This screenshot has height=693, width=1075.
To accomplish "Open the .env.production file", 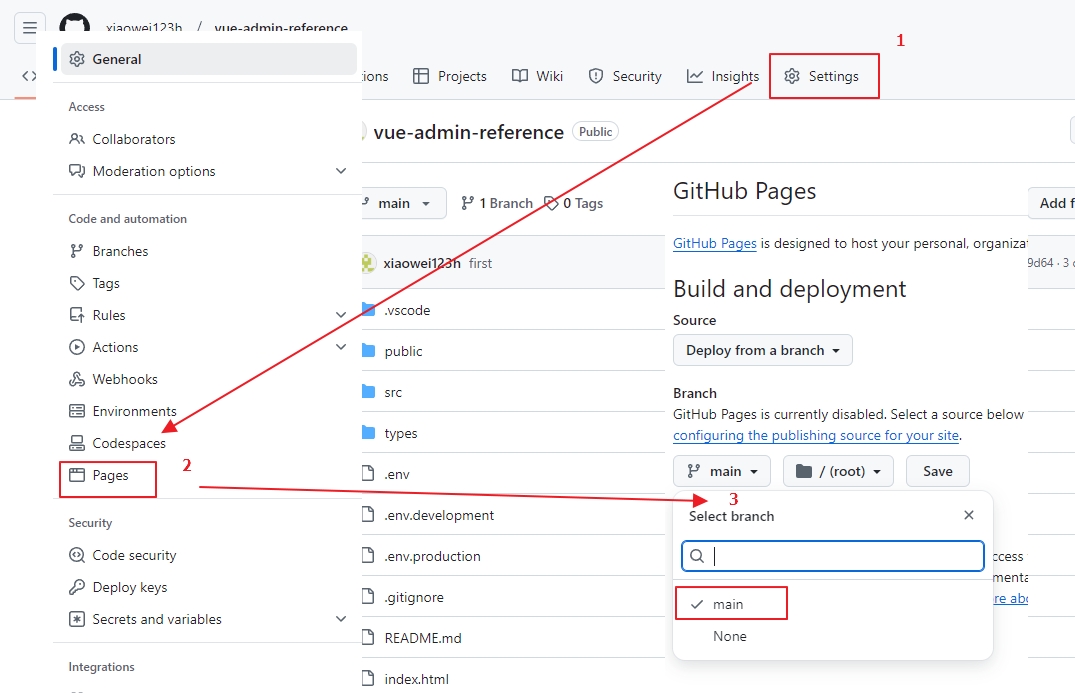I will (x=433, y=556).
